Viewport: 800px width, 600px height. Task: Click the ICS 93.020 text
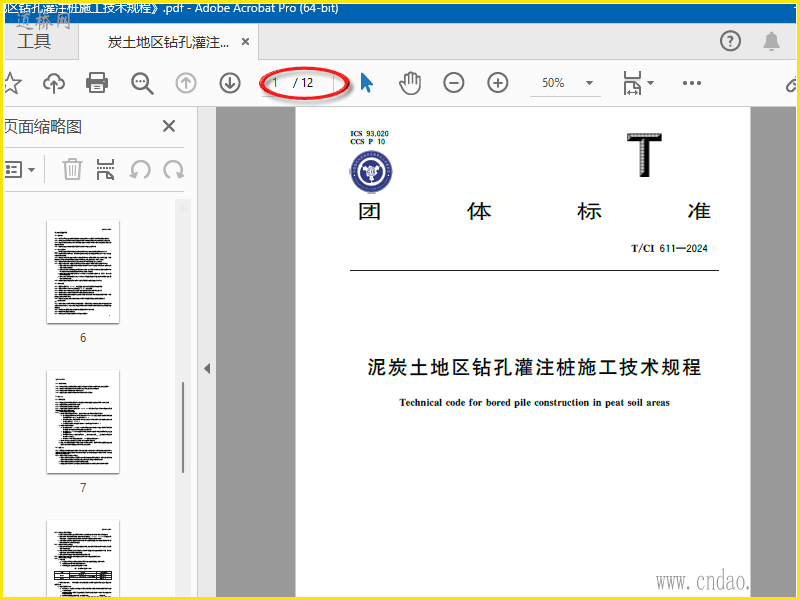point(369,134)
